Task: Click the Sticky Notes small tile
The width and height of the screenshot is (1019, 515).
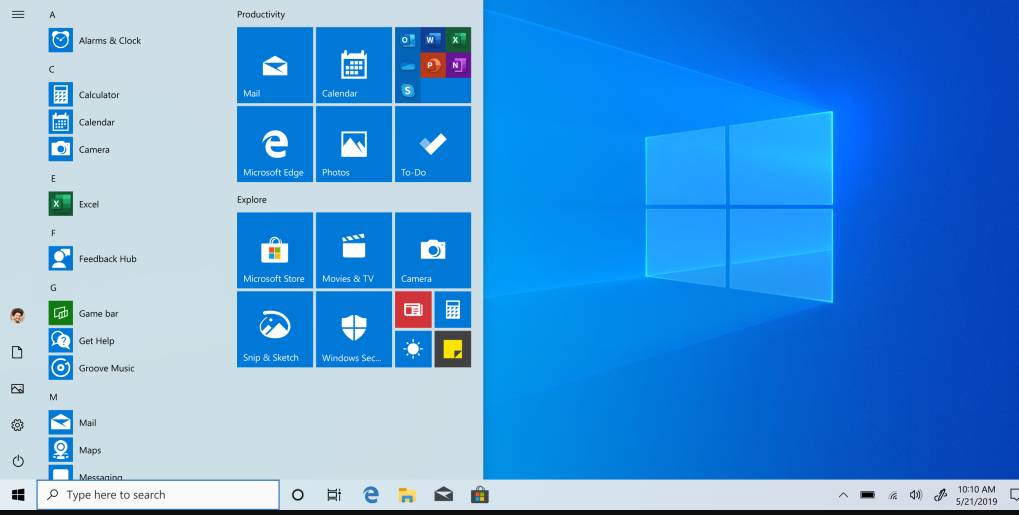Action: coord(452,349)
